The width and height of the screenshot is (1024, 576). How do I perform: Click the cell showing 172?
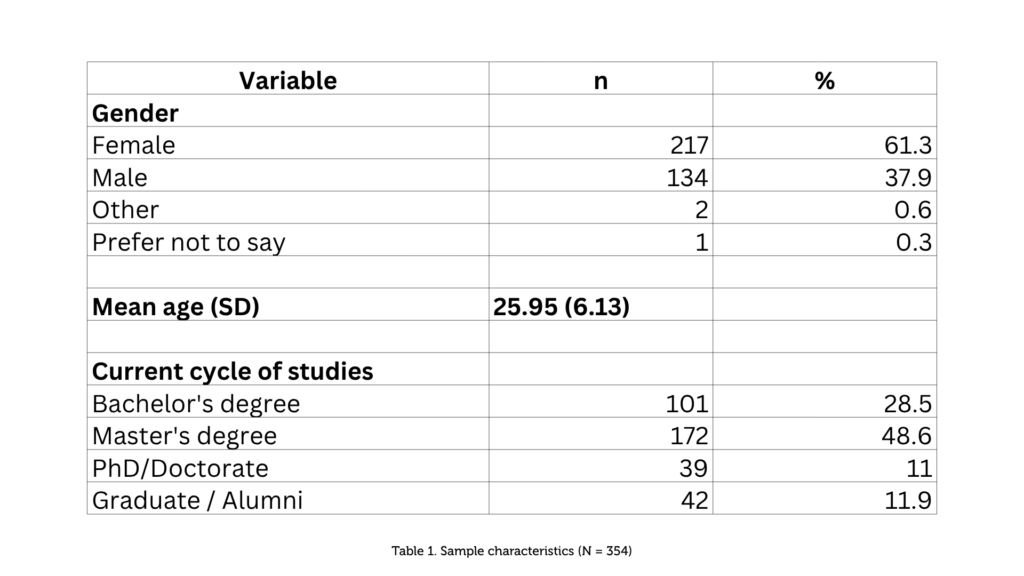tap(601, 434)
